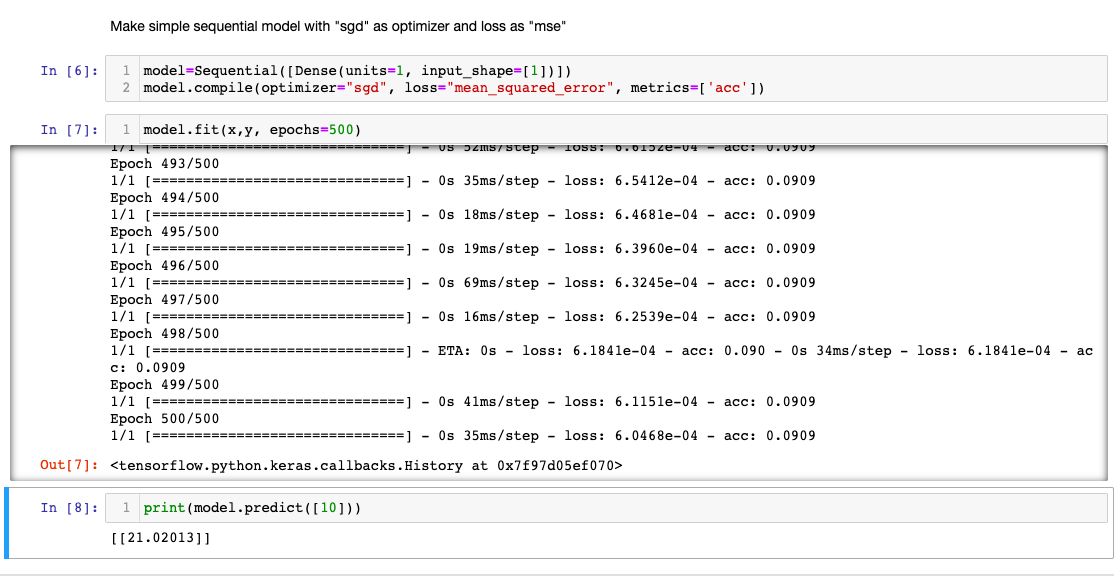This screenshot has width=1114, height=576.
Task: Click the Out[7] output prompt
Action: 70,465
